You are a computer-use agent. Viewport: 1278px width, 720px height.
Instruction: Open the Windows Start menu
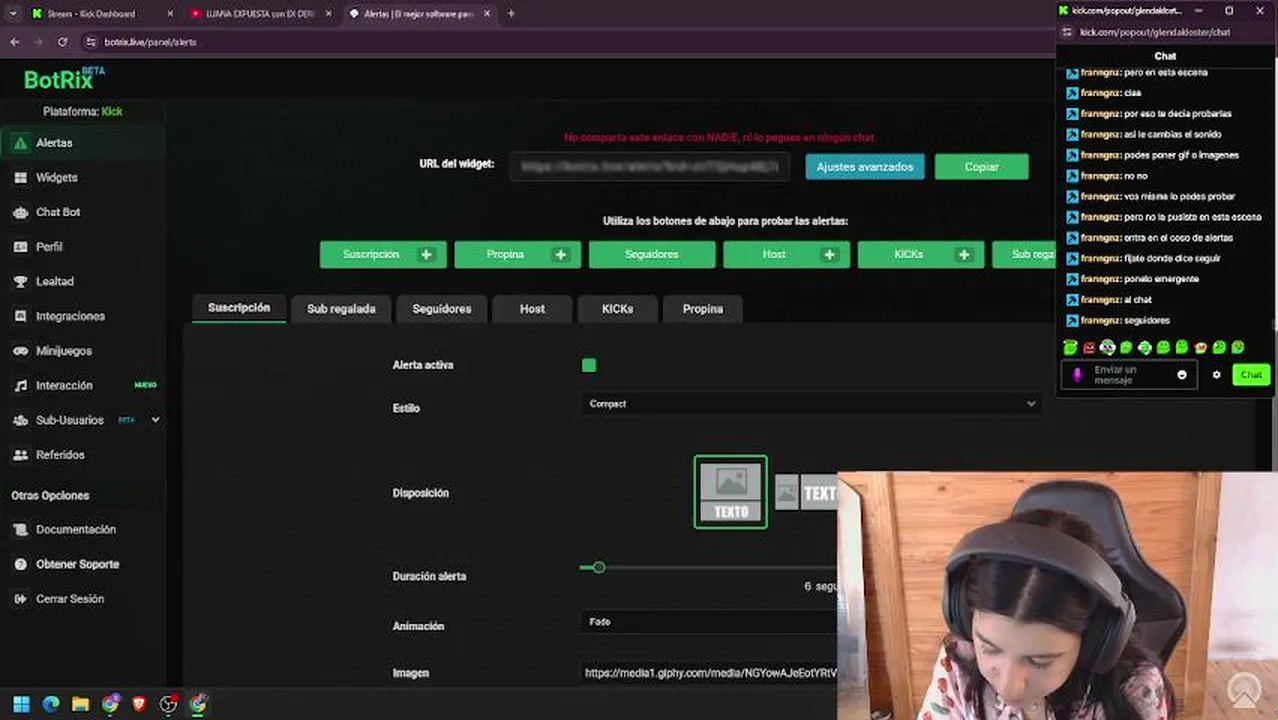click(21, 704)
